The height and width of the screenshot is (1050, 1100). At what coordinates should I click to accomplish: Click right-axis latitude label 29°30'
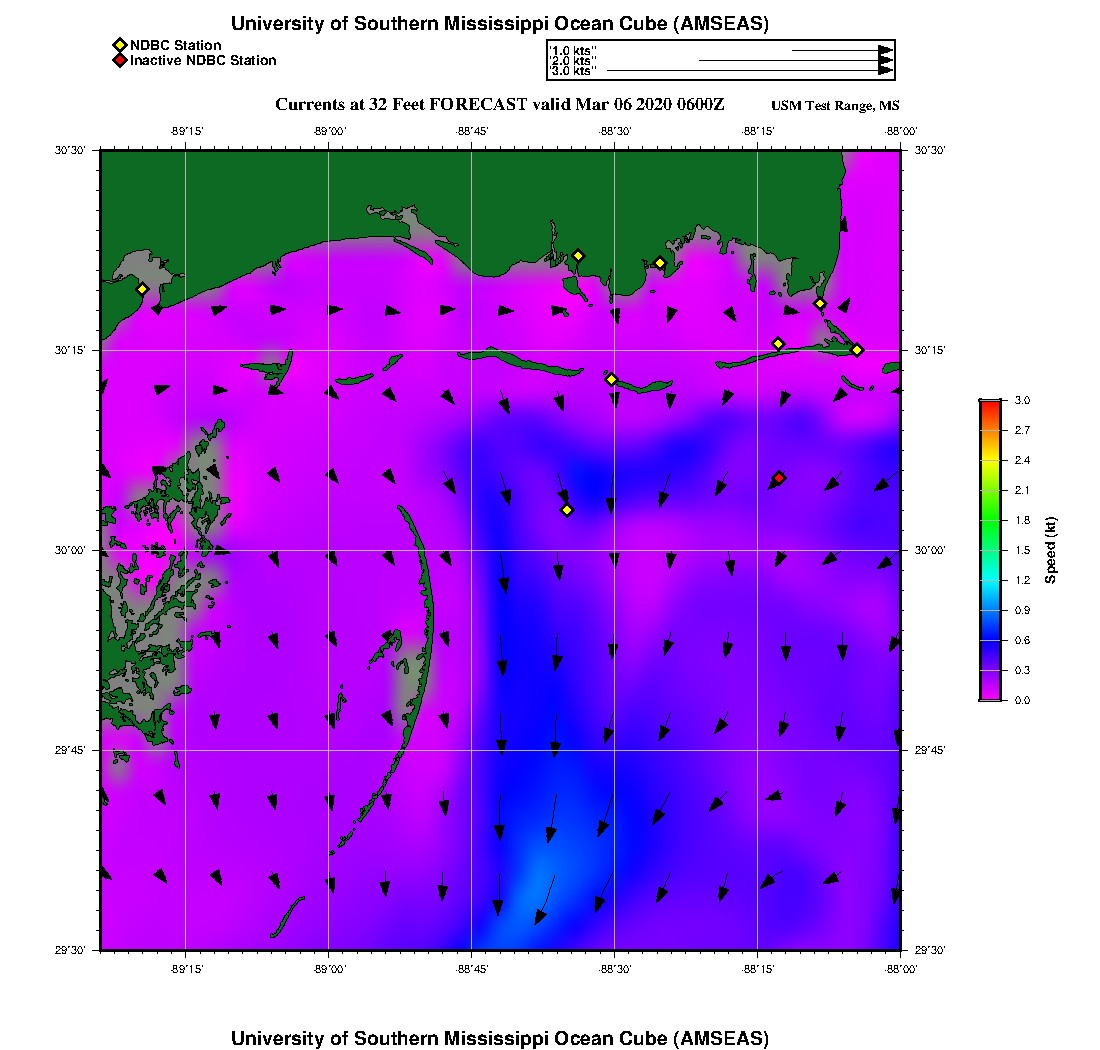coord(930,950)
